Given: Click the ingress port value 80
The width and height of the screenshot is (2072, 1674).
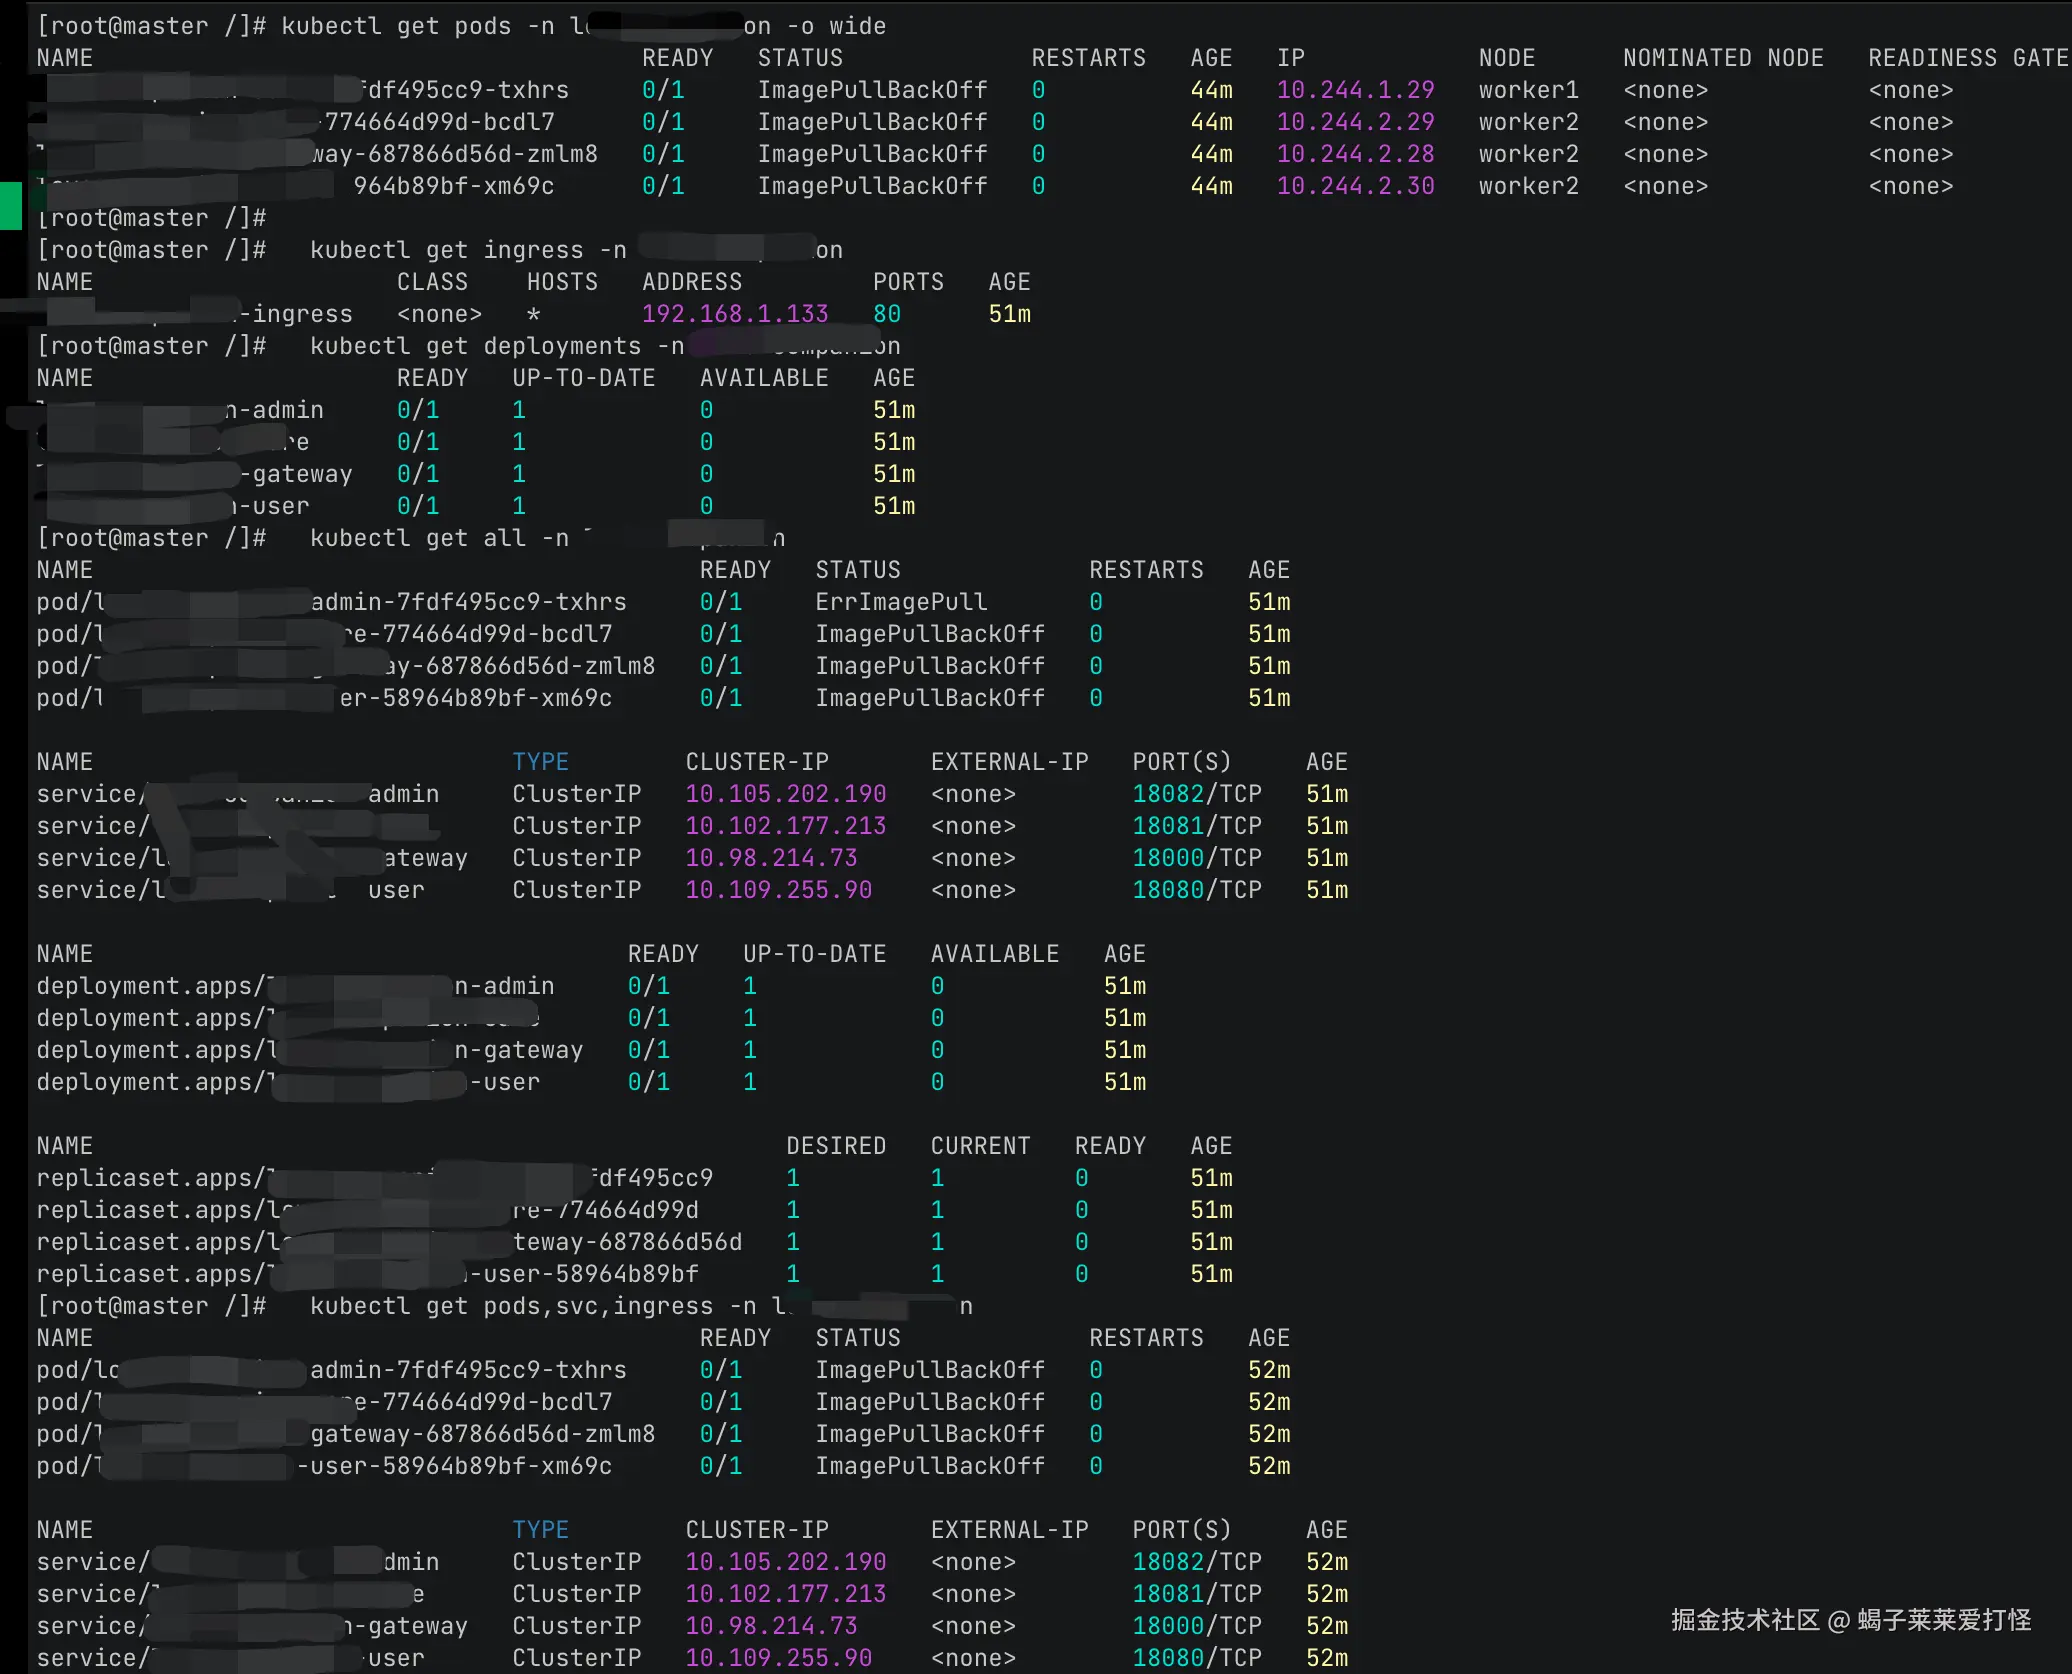Looking at the screenshot, I should coord(886,314).
